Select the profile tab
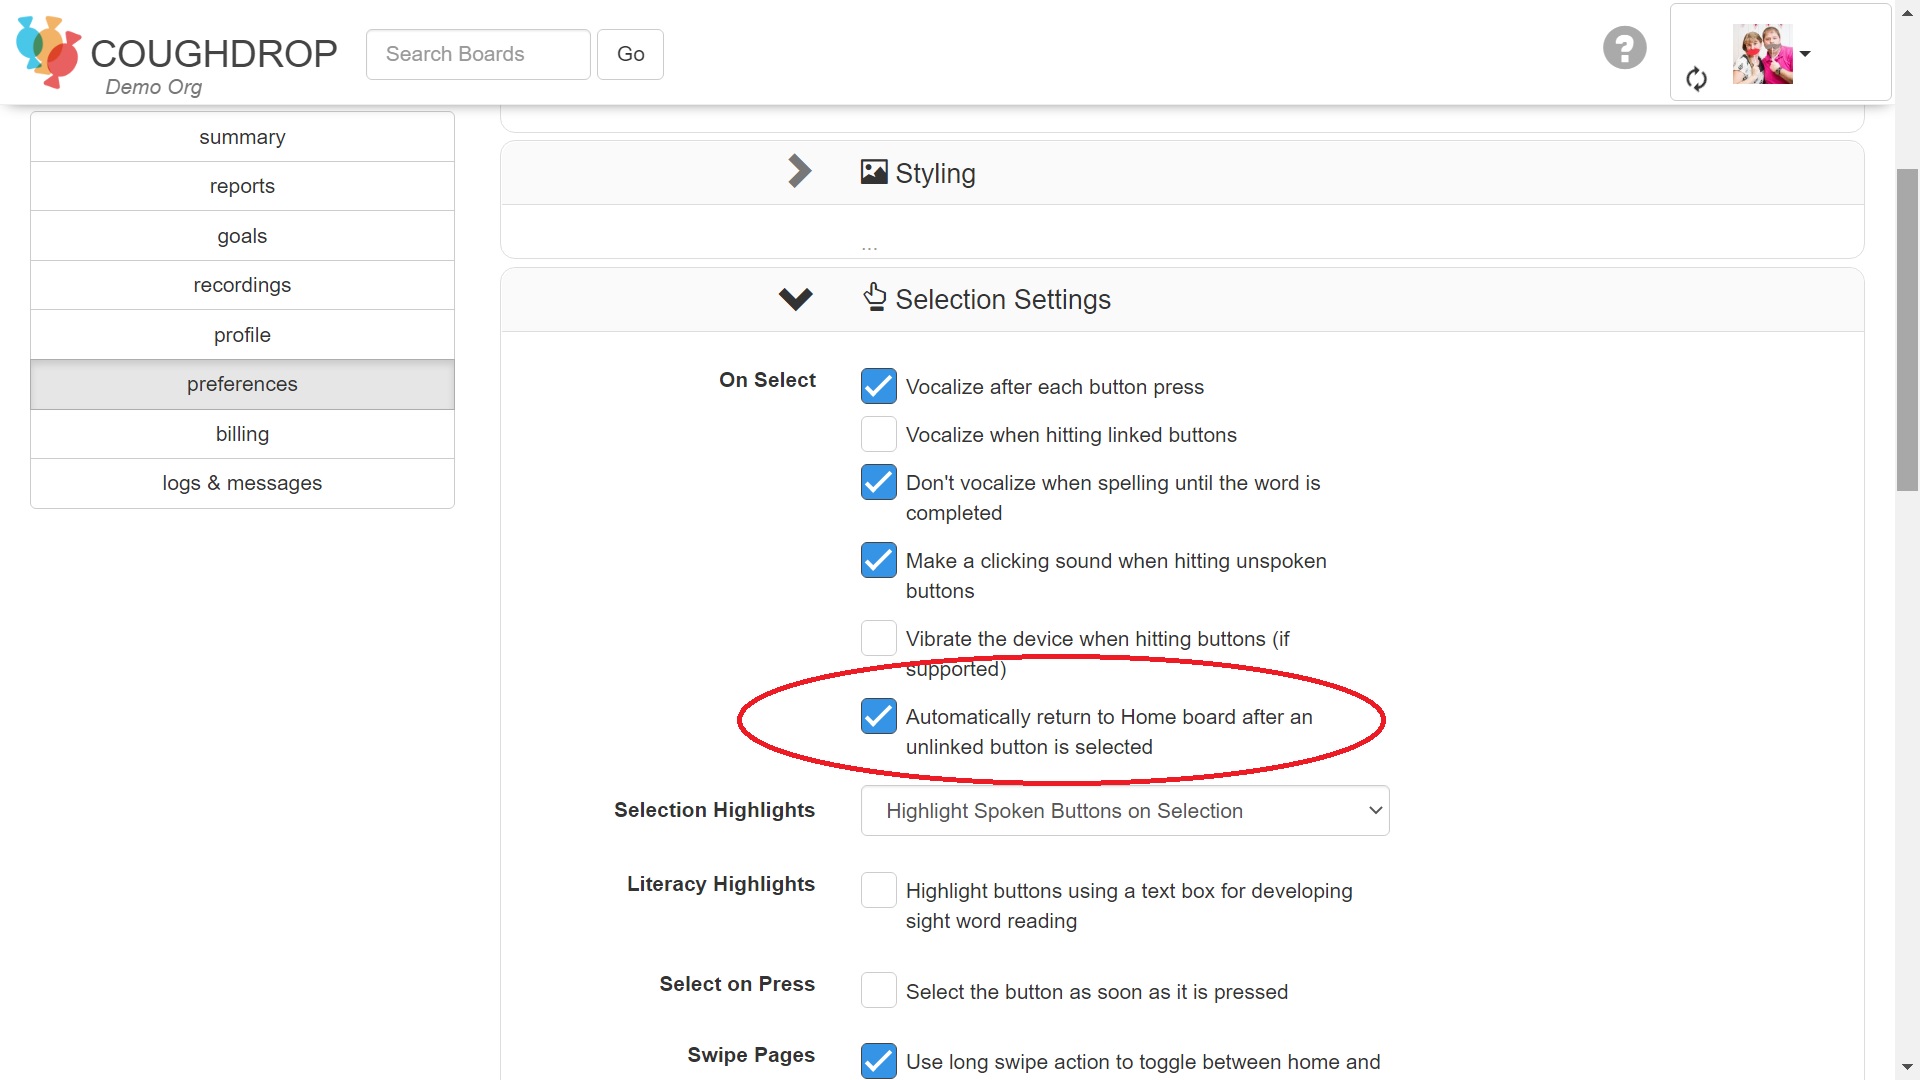The width and height of the screenshot is (1920, 1080). pos(242,335)
